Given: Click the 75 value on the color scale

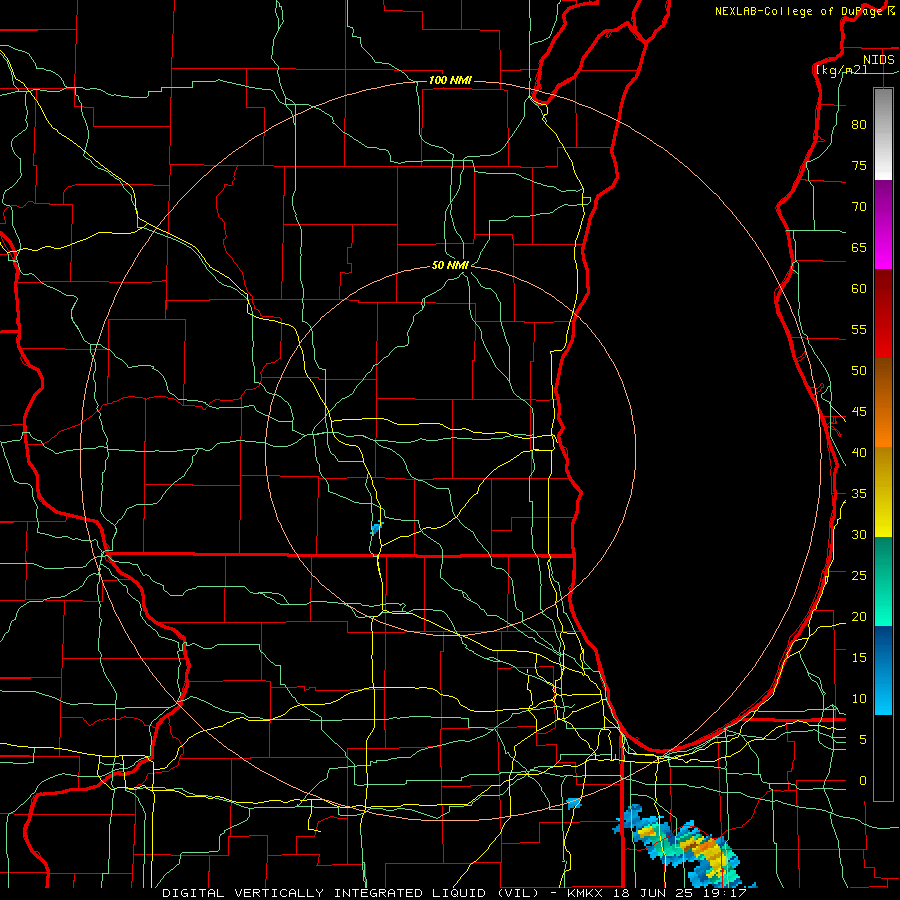Looking at the screenshot, I should point(859,166).
